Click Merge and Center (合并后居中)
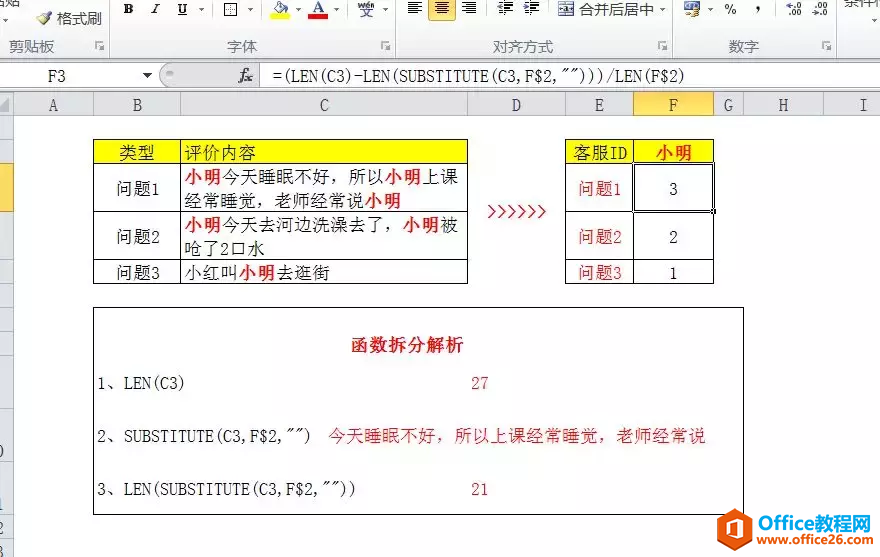880x557 pixels. [606, 9]
